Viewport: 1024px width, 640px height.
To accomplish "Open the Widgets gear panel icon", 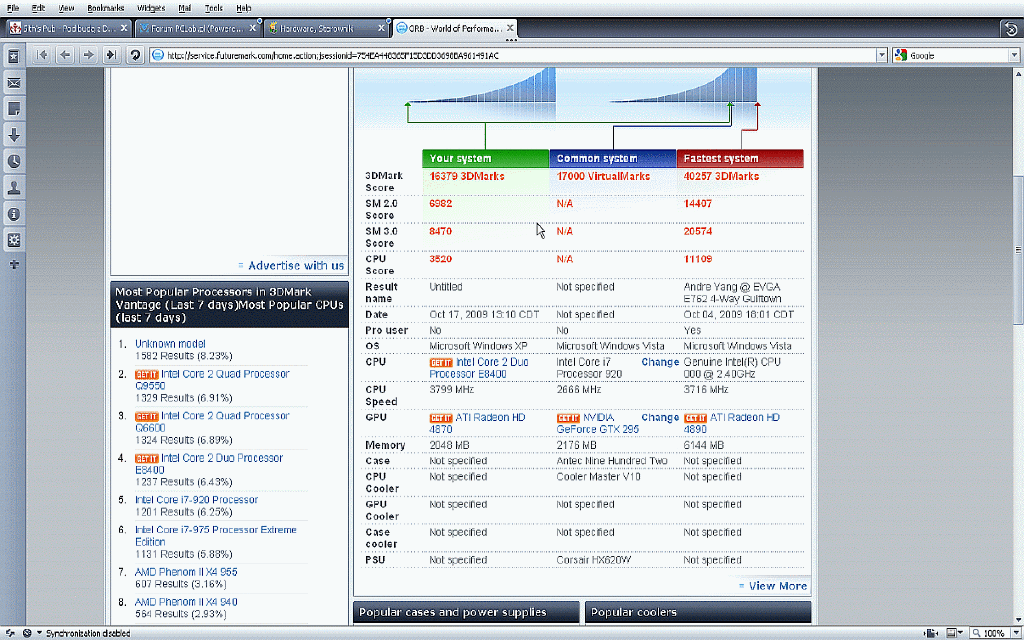I will (x=13, y=240).
